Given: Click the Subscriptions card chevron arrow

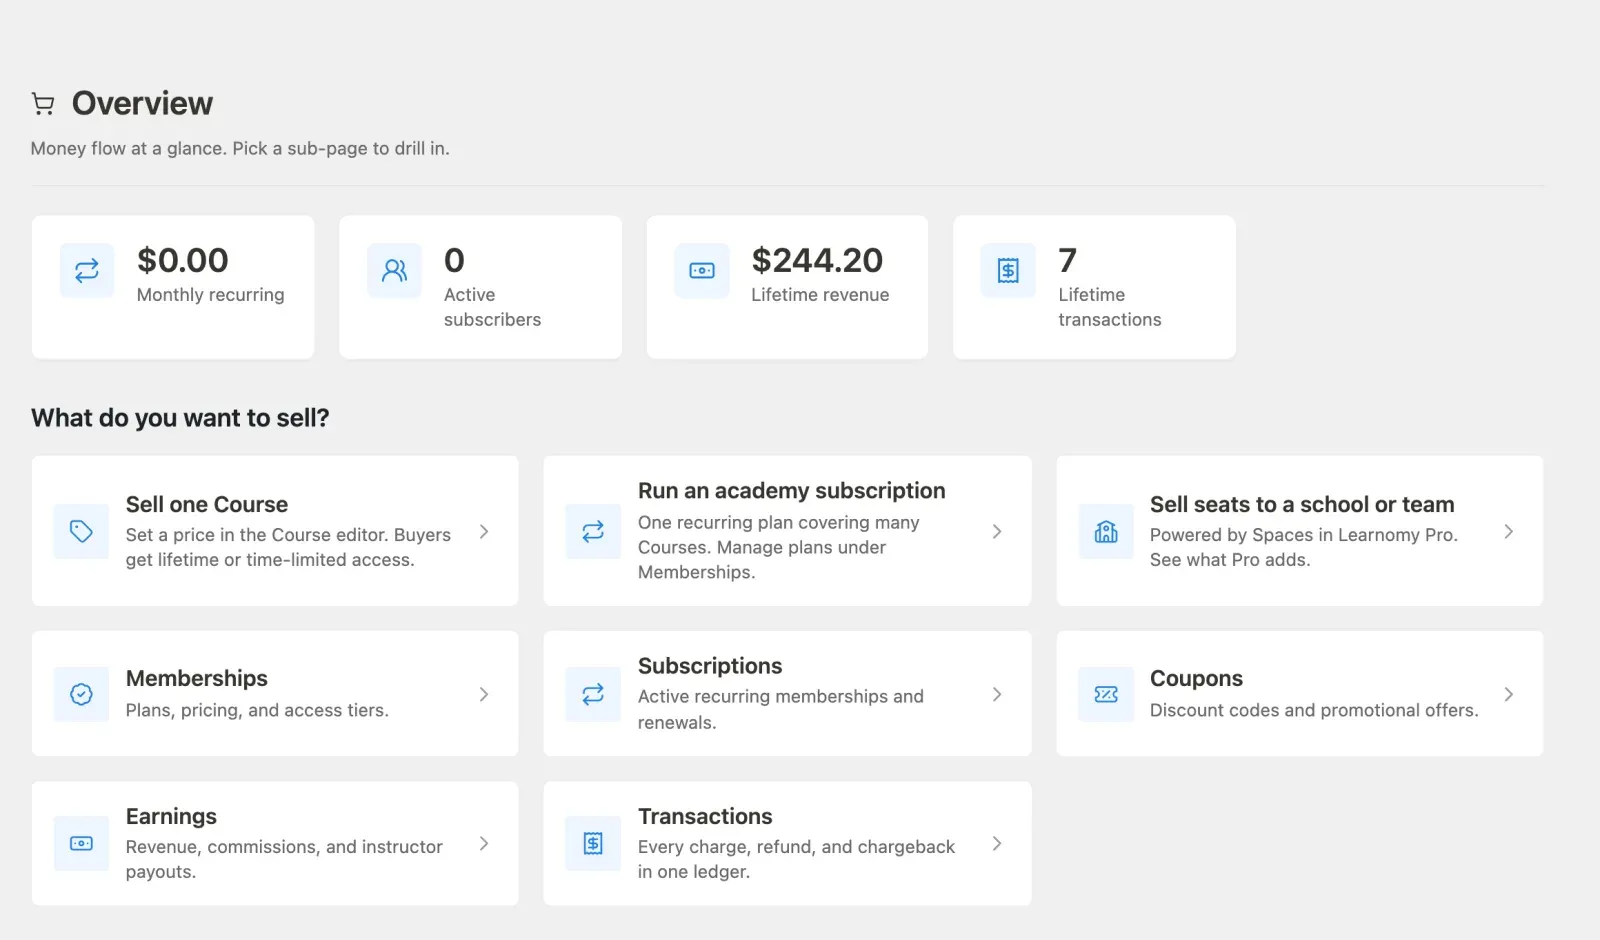Looking at the screenshot, I should pyautogui.click(x=997, y=694).
